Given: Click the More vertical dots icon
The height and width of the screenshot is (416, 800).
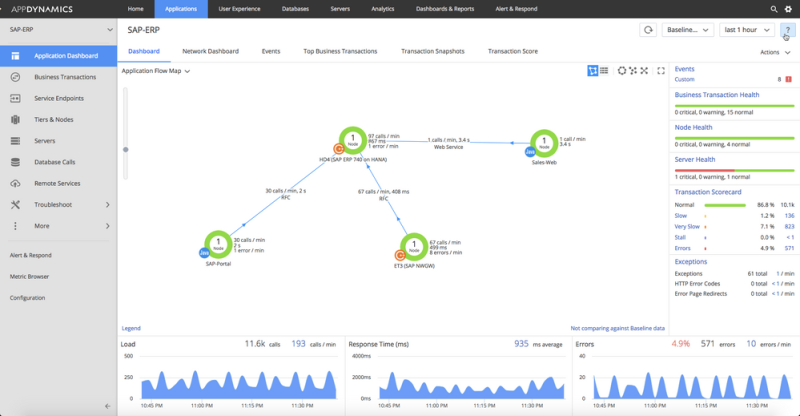Looking at the screenshot, I should tap(15, 226).
